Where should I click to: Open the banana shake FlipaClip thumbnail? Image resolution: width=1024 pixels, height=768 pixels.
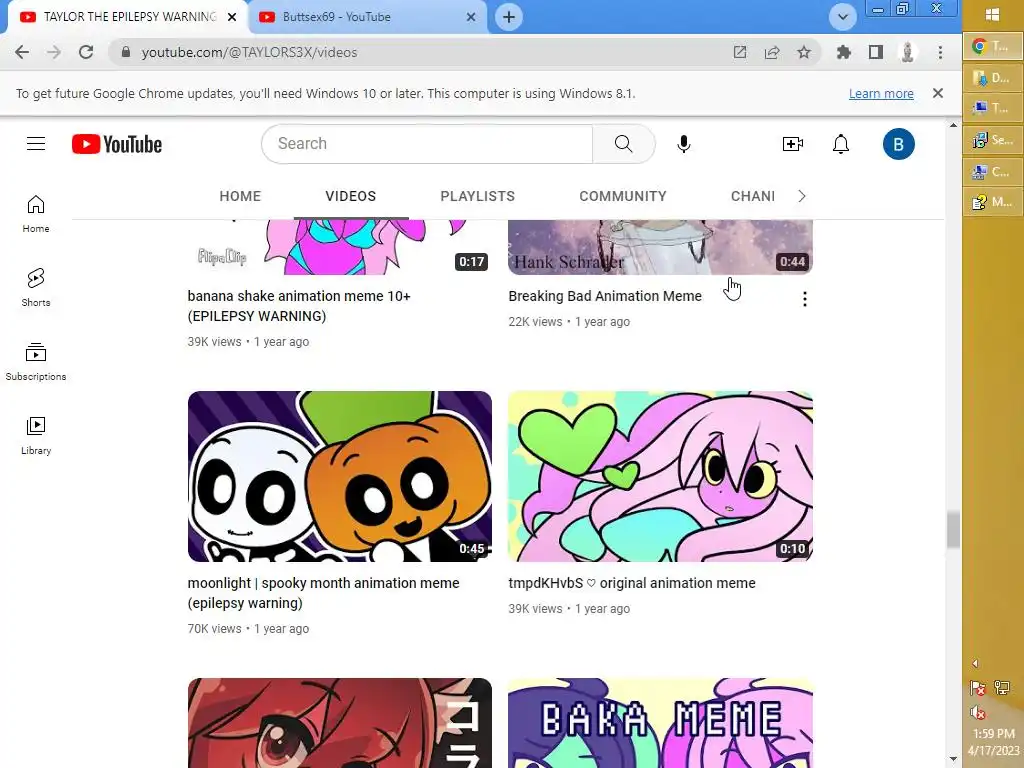point(340,248)
